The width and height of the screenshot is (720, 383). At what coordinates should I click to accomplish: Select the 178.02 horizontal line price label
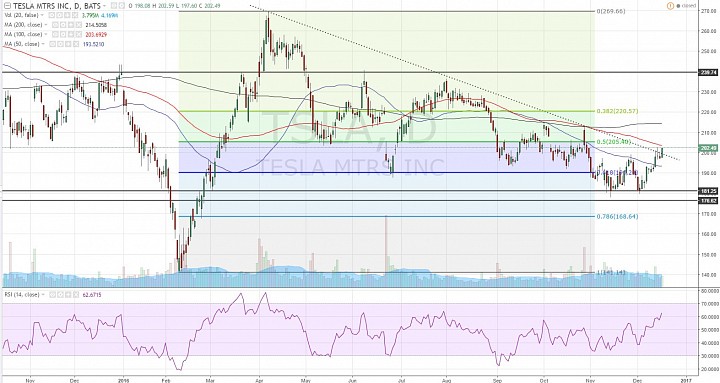(x=709, y=201)
